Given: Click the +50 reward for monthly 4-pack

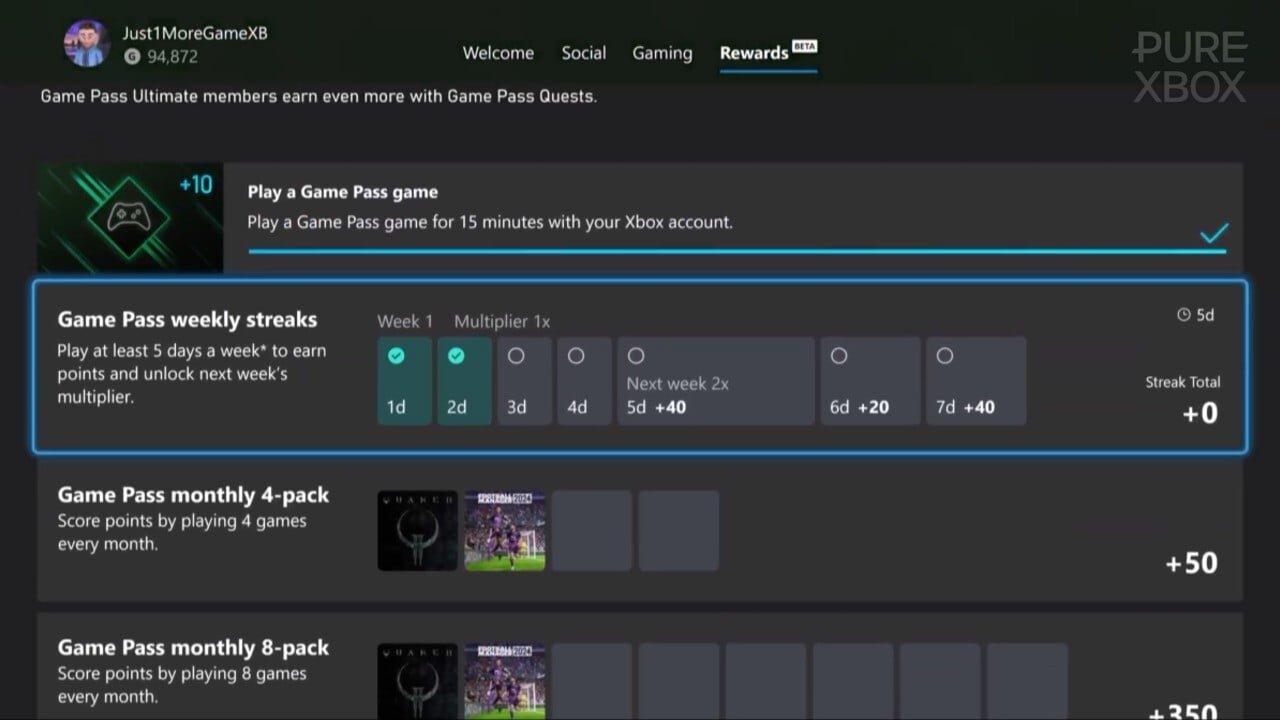Looking at the screenshot, I should [1192, 563].
